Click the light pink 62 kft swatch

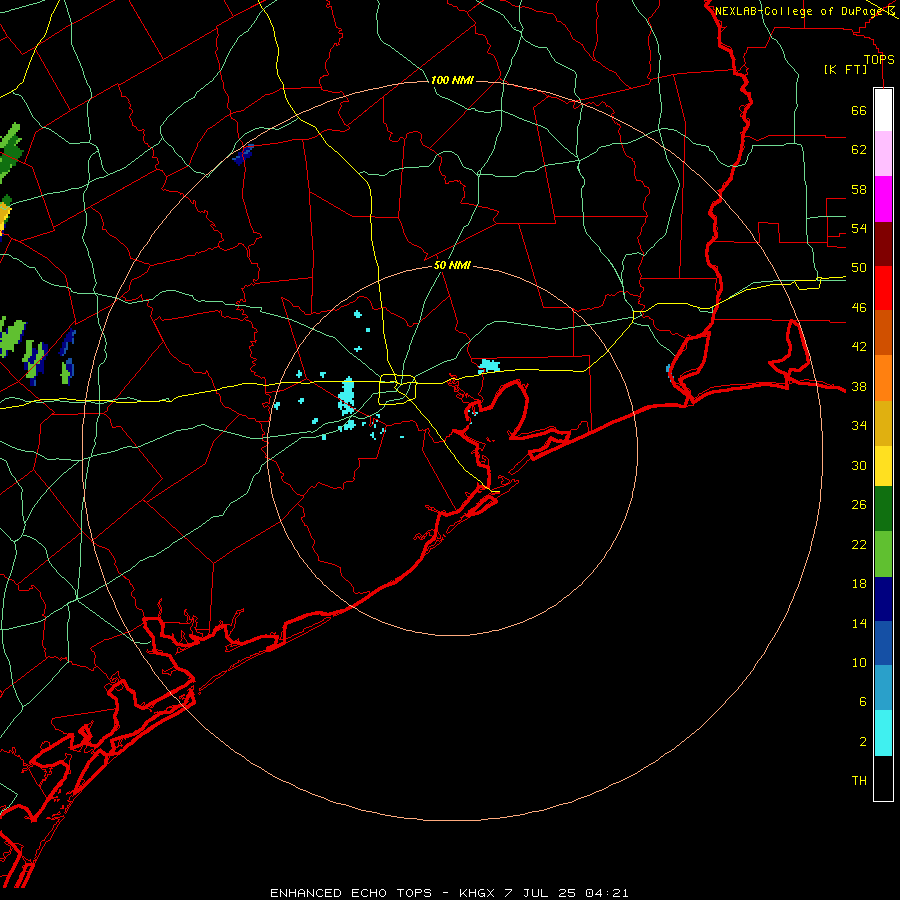click(883, 154)
